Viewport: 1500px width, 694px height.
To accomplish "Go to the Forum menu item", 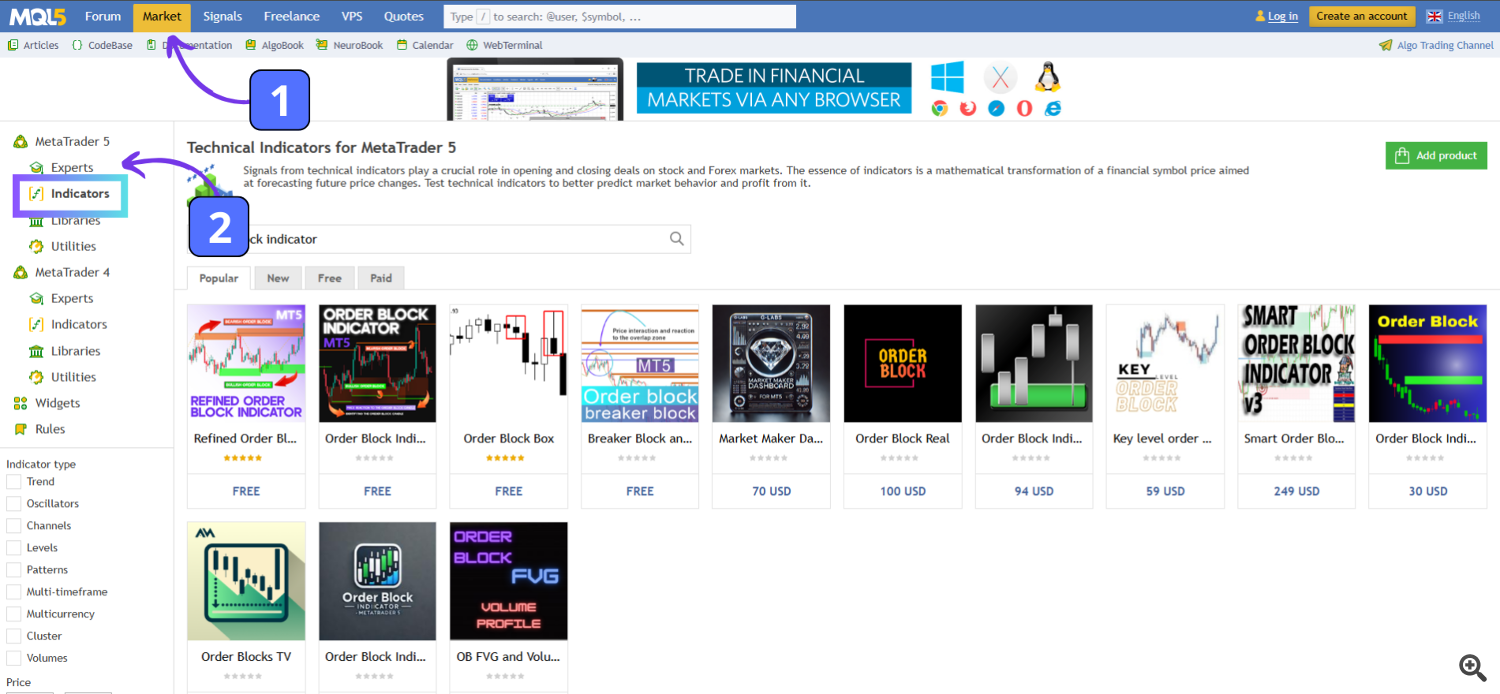I will 103,16.
